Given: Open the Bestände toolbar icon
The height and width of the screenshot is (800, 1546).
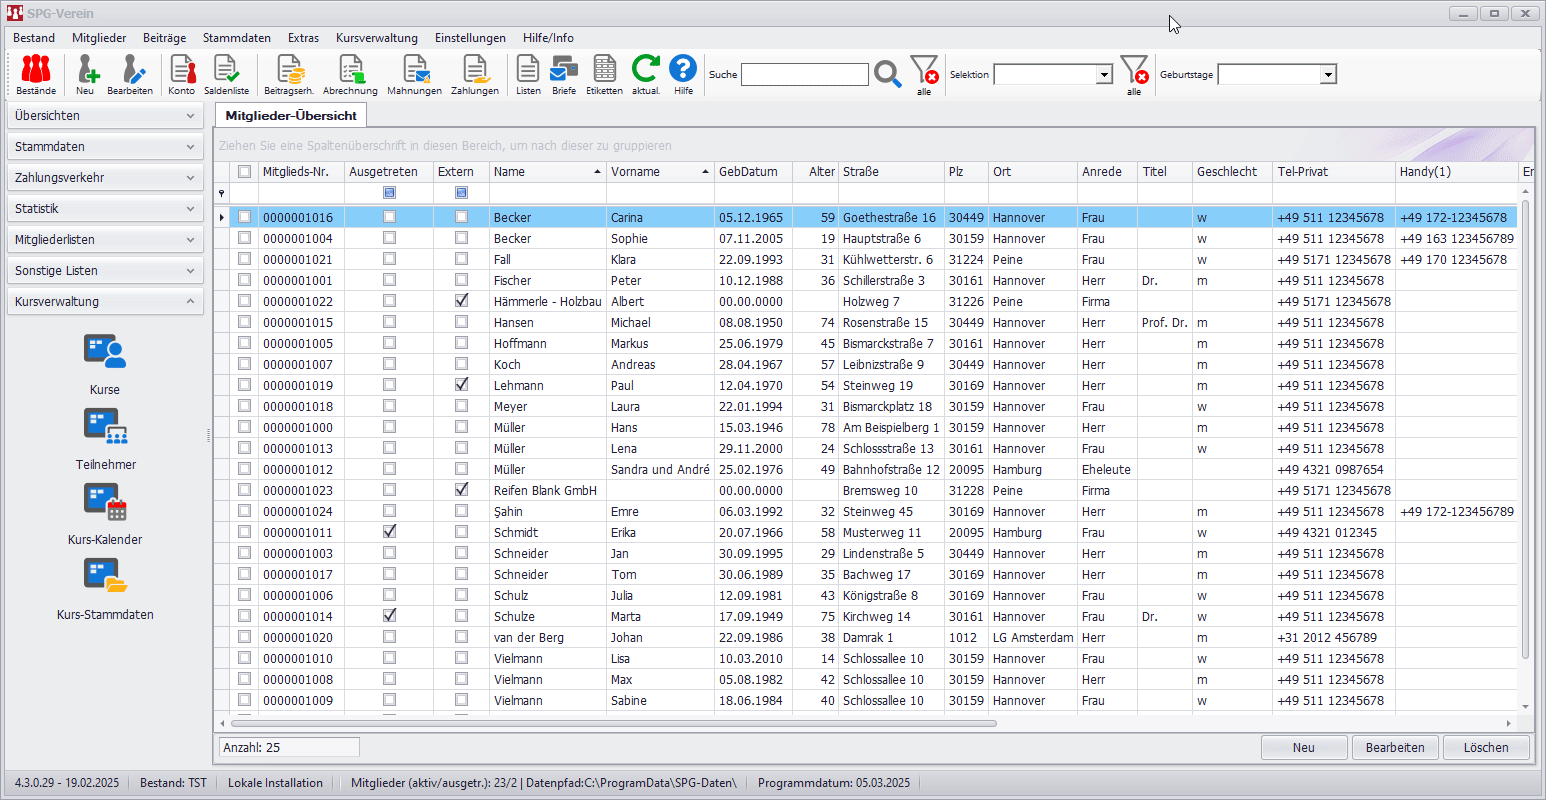Looking at the screenshot, I should pyautogui.click(x=36, y=74).
